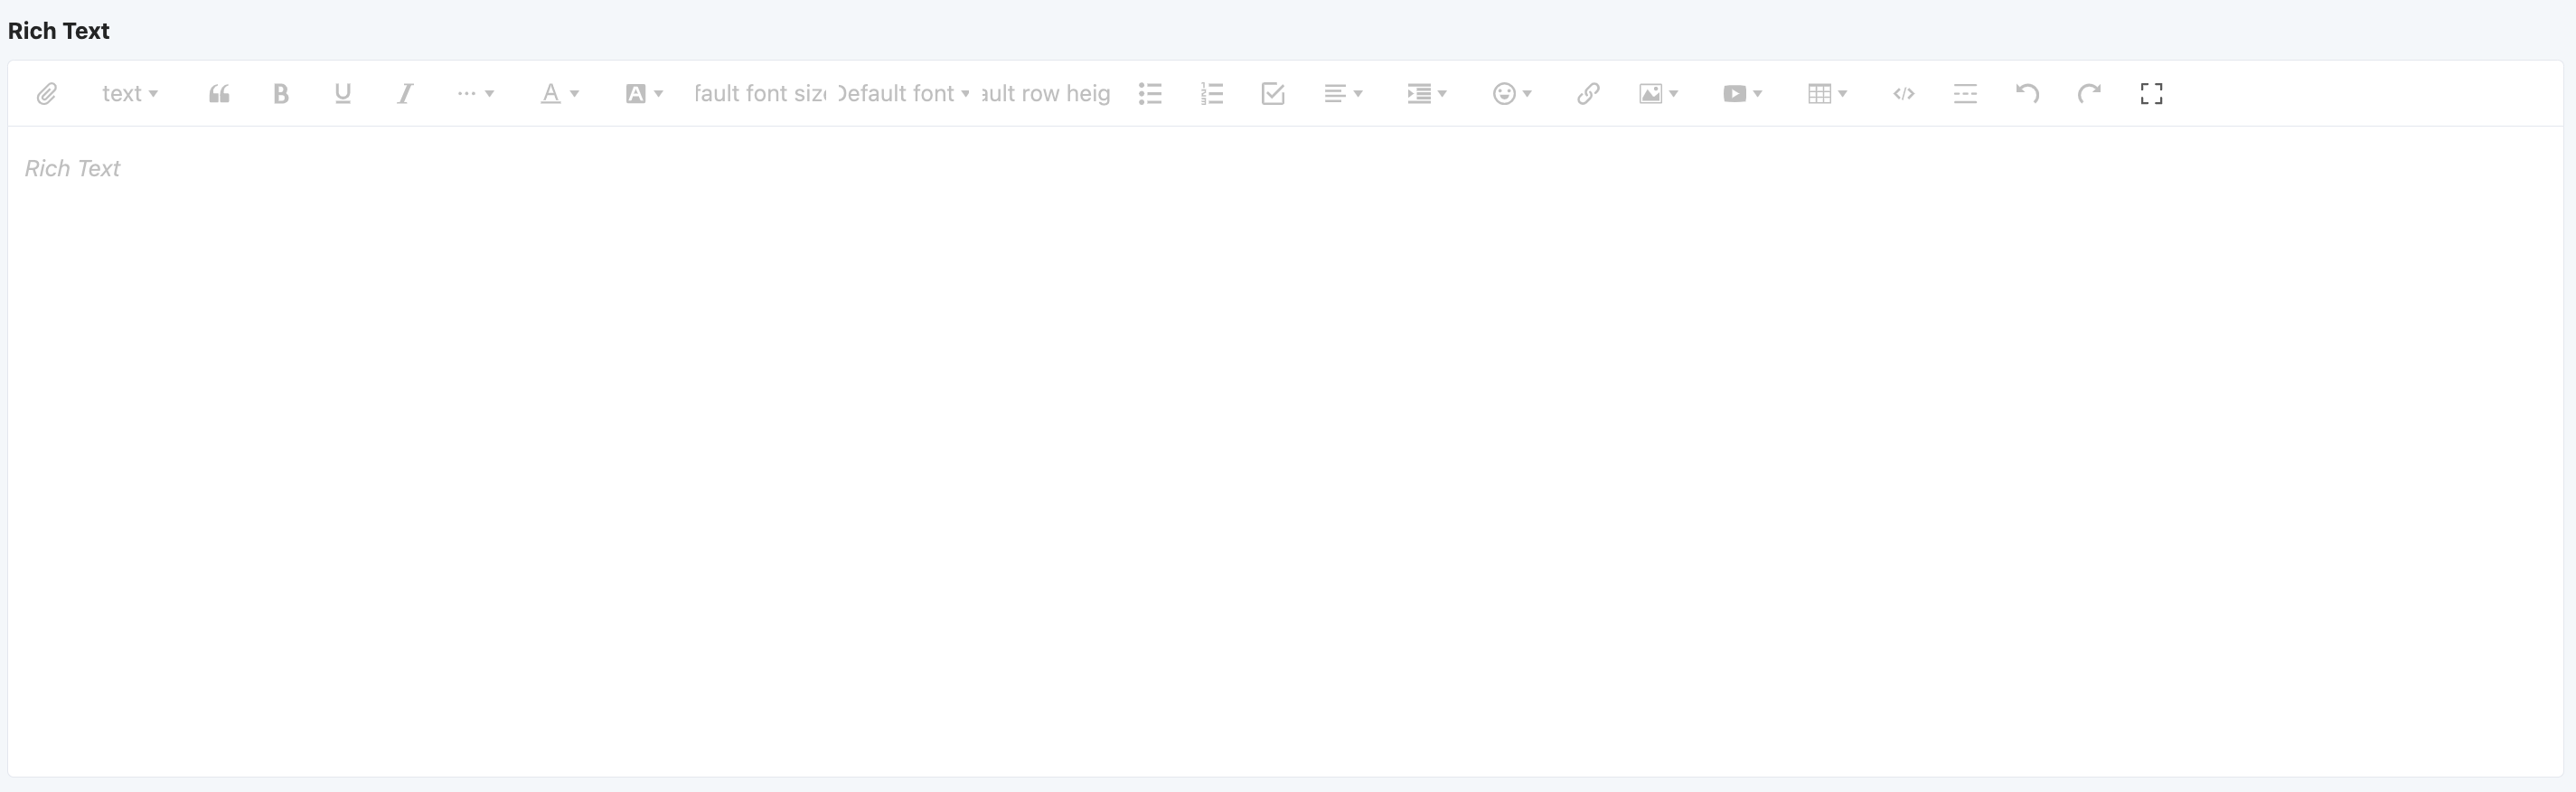The height and width of the screenshot is (792, 2576).
Task: Insert a block quote
Action: click(219, 94)
